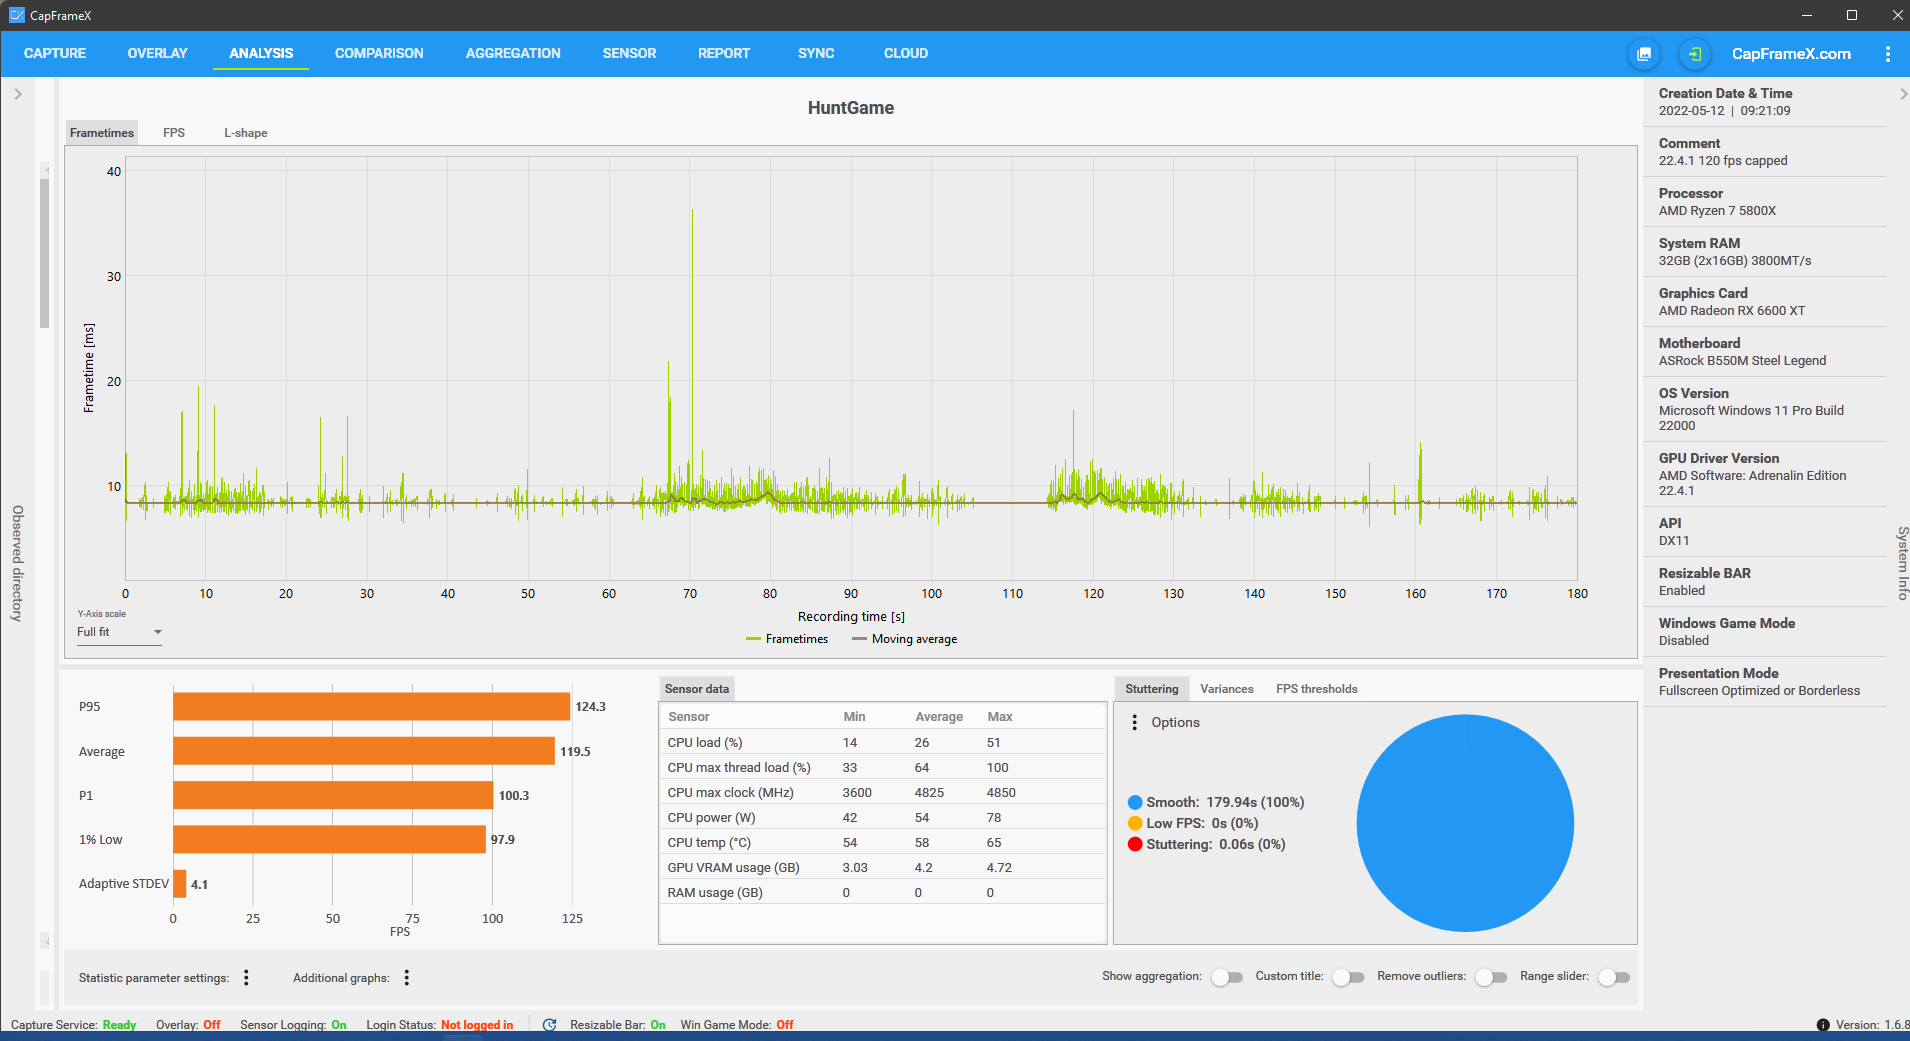Open the Y-Axis scale Full fit dropdown
The image size is (1910, 1041).
[119, 632]
